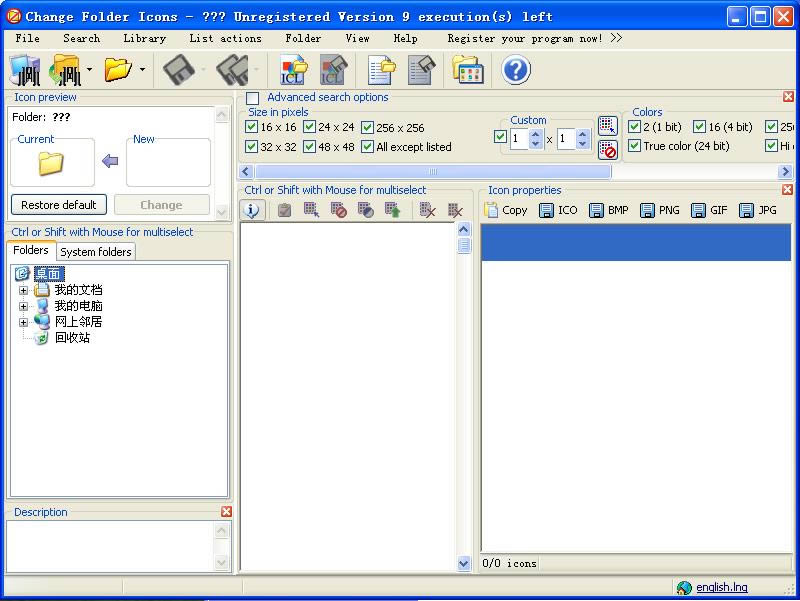
Task: Click the grid icon with green up arrow
Action: 392,210
